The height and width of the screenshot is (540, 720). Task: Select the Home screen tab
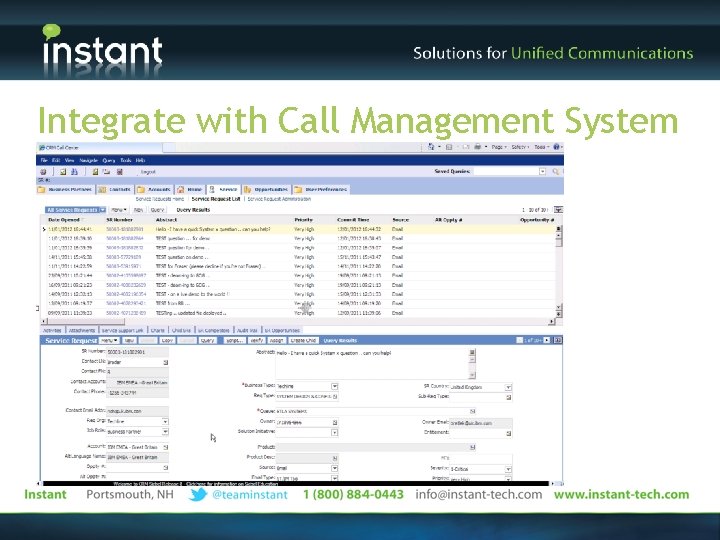tap(190, 189)
